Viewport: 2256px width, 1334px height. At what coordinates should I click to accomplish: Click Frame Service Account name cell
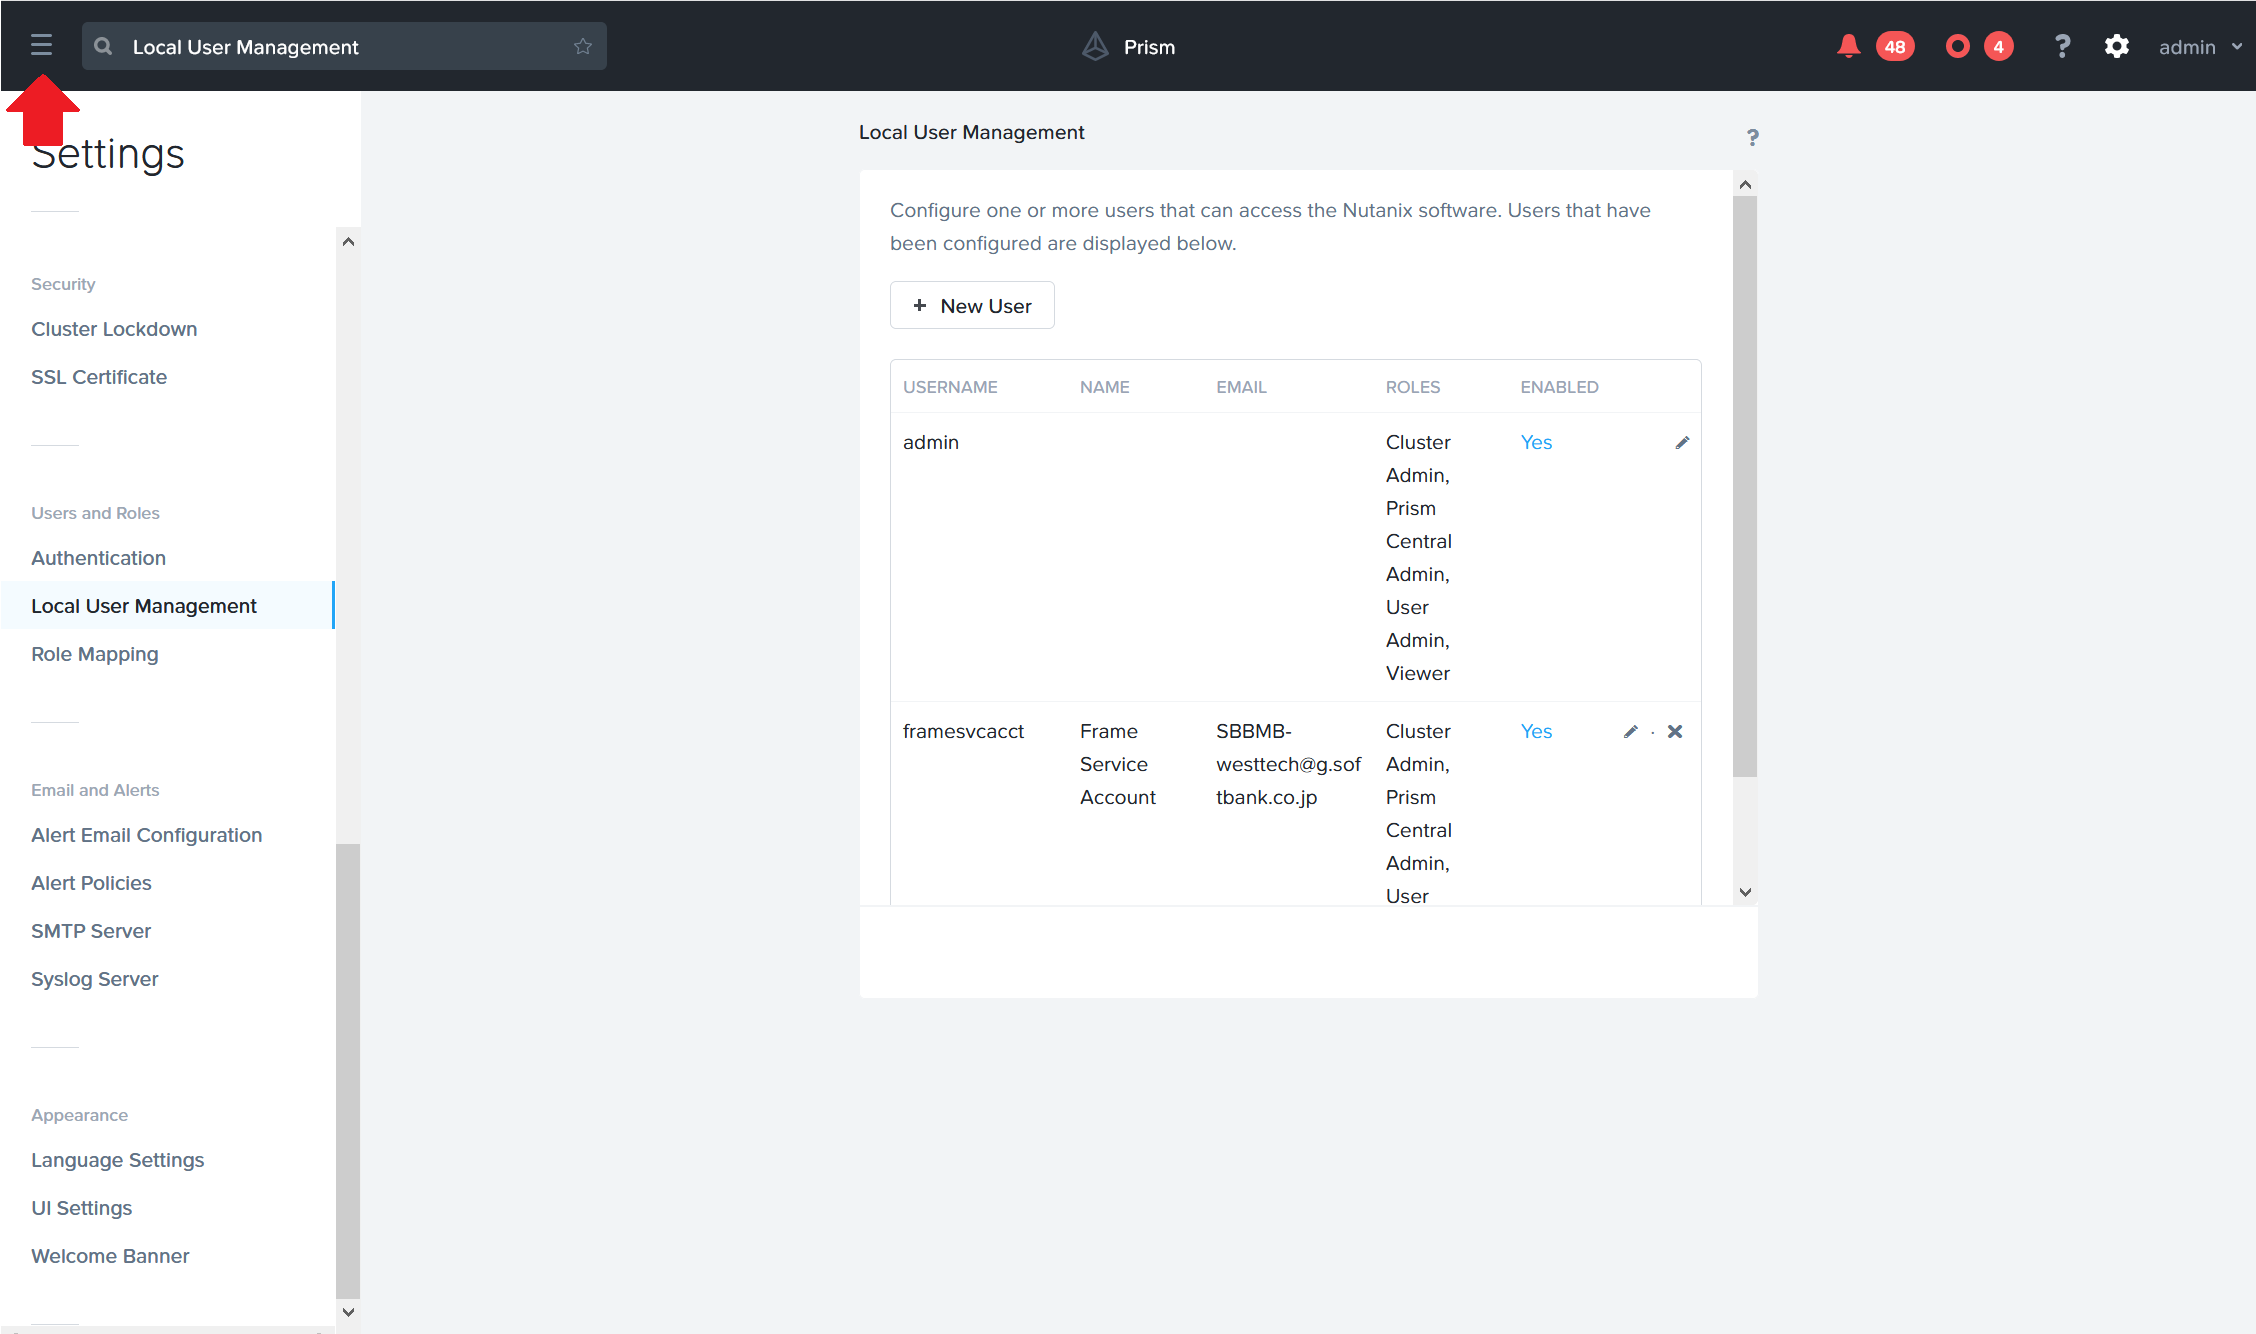point(1118,764)
